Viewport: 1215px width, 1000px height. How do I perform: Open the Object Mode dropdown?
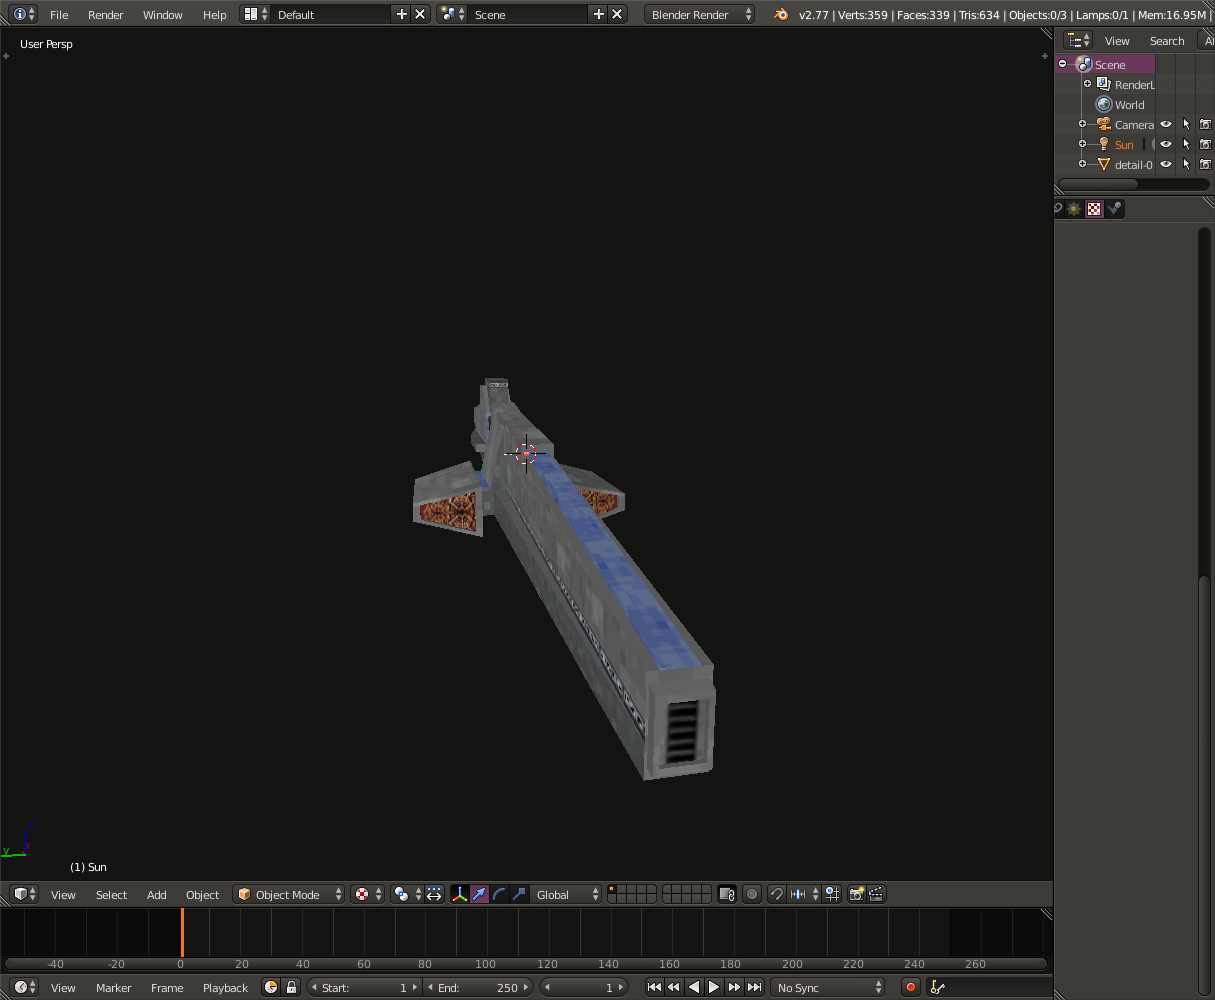click(288, 894)
